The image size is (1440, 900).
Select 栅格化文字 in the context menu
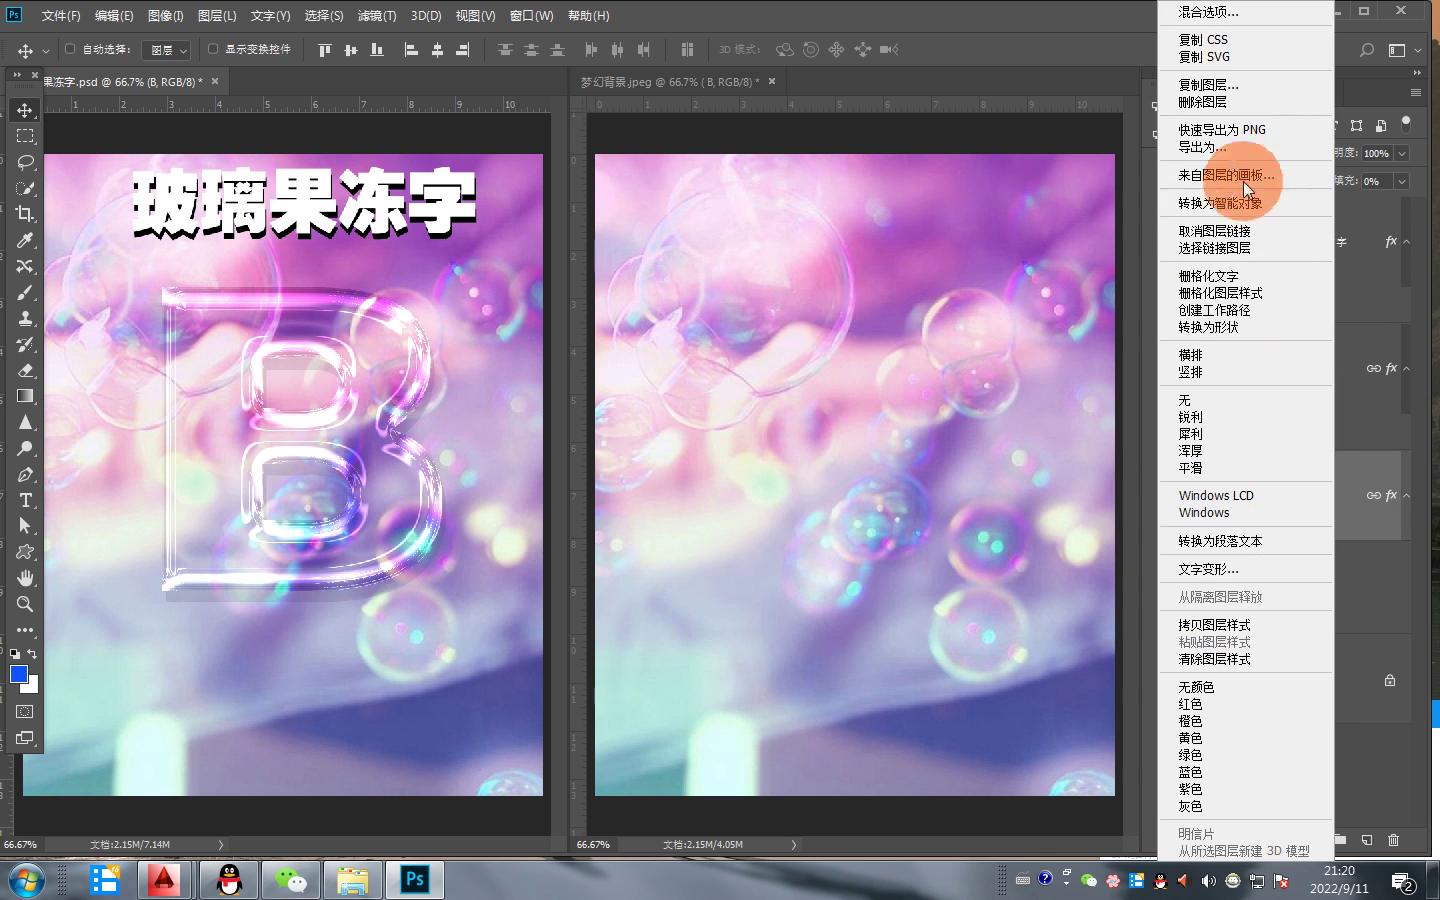coord(1208,276)
